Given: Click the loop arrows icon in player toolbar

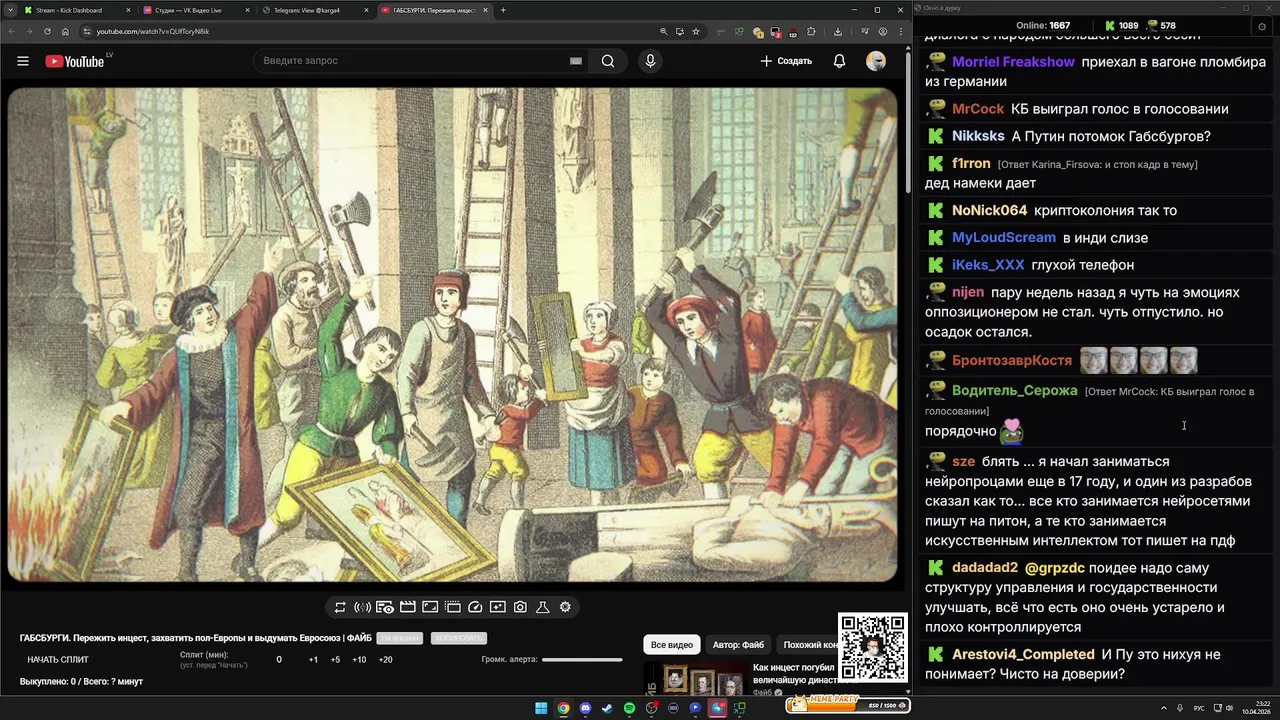Looking at the screenshot, I should [x=340, y=607].
